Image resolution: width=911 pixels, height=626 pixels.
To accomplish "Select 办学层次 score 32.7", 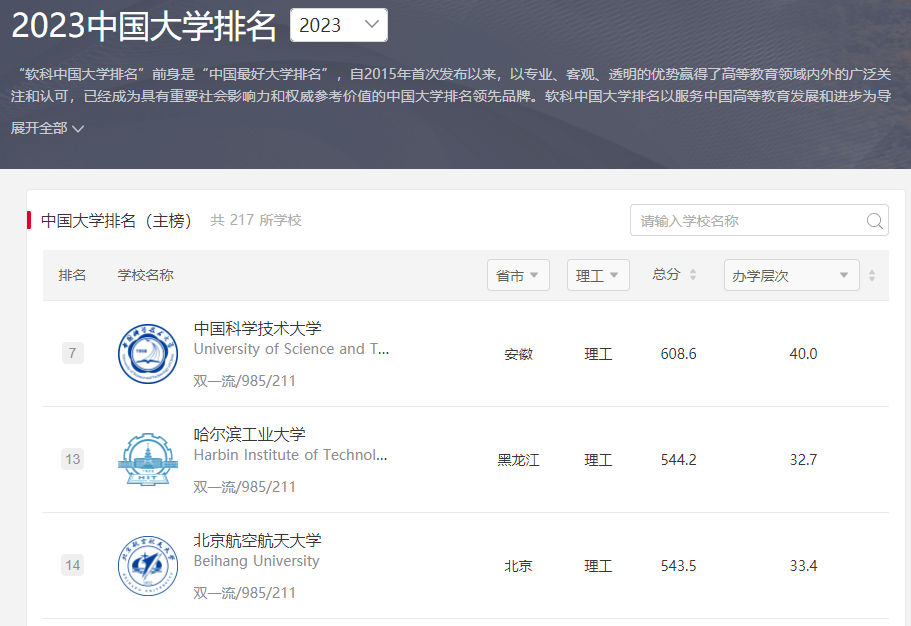I will pyautogui.click(x=803, y=460).
